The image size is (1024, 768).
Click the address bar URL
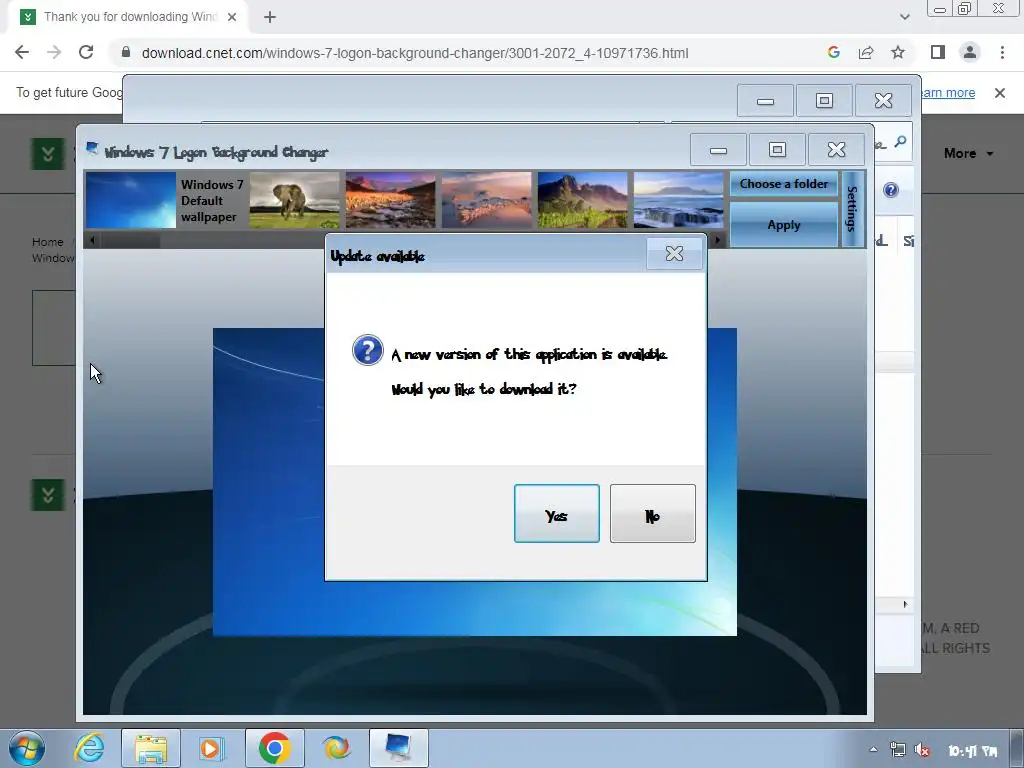(415, 54)
